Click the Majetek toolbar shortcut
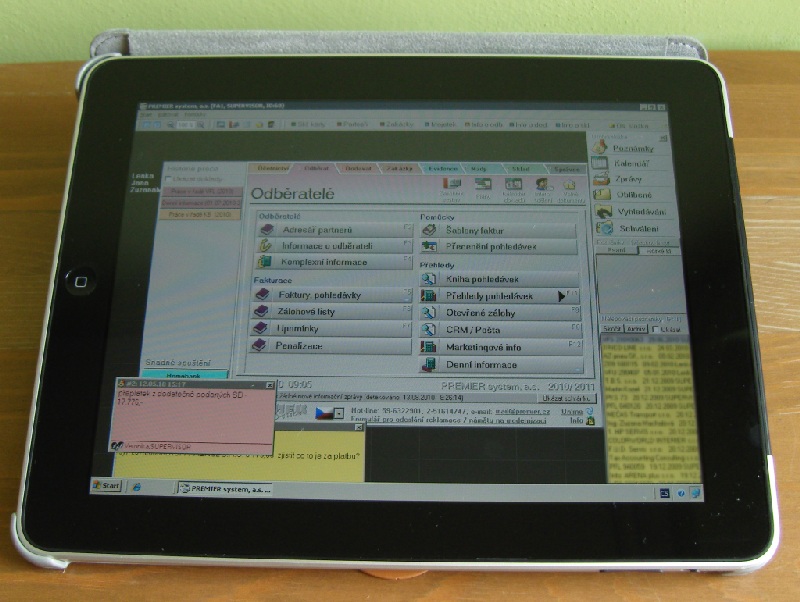 pos(440,124)
